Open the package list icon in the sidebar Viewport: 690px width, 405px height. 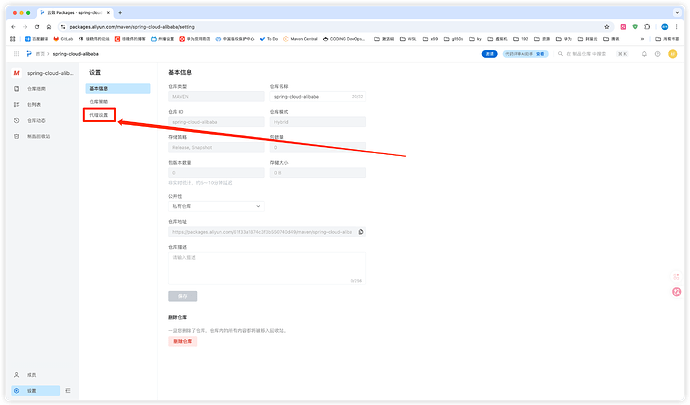click(x=17, y=105)
